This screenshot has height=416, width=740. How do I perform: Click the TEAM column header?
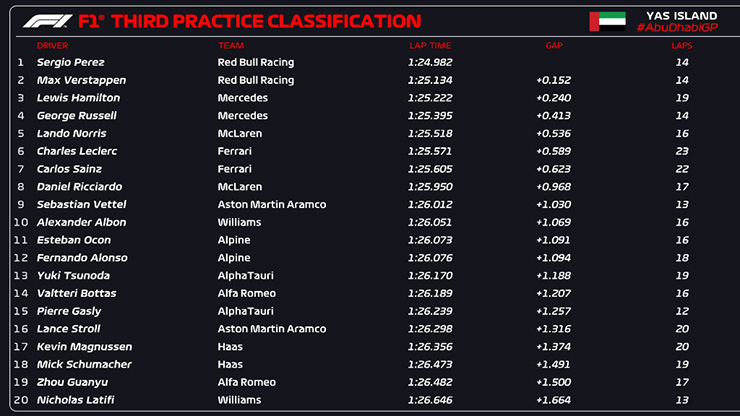point(231,45)
